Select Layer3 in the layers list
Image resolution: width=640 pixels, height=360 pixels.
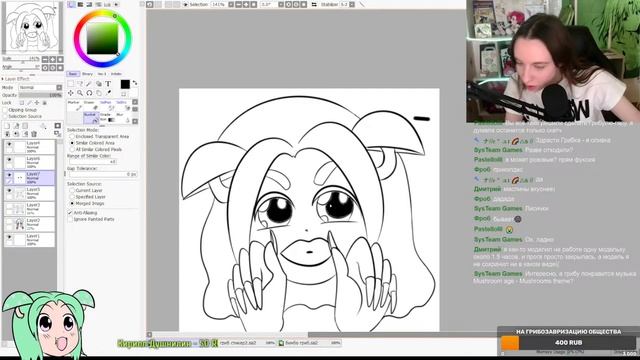point(29,209)
